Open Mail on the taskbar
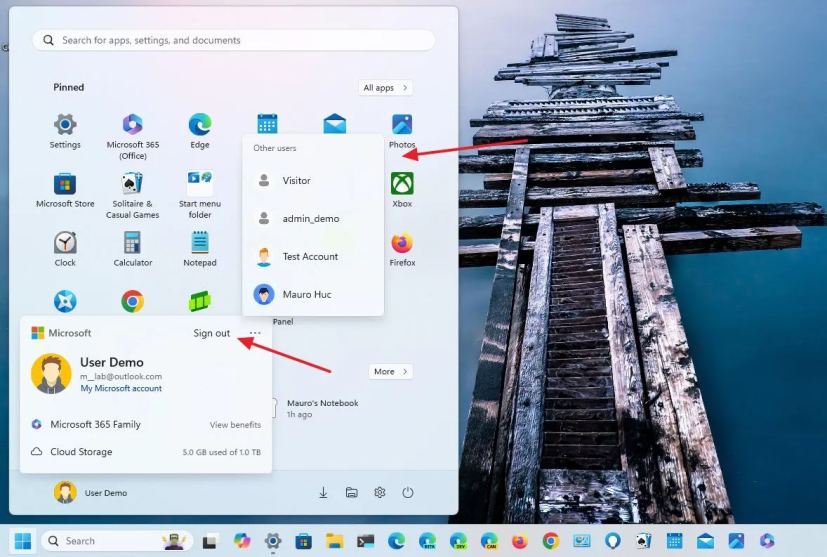Viewport: 827px width, 557px height. (705, 541)
